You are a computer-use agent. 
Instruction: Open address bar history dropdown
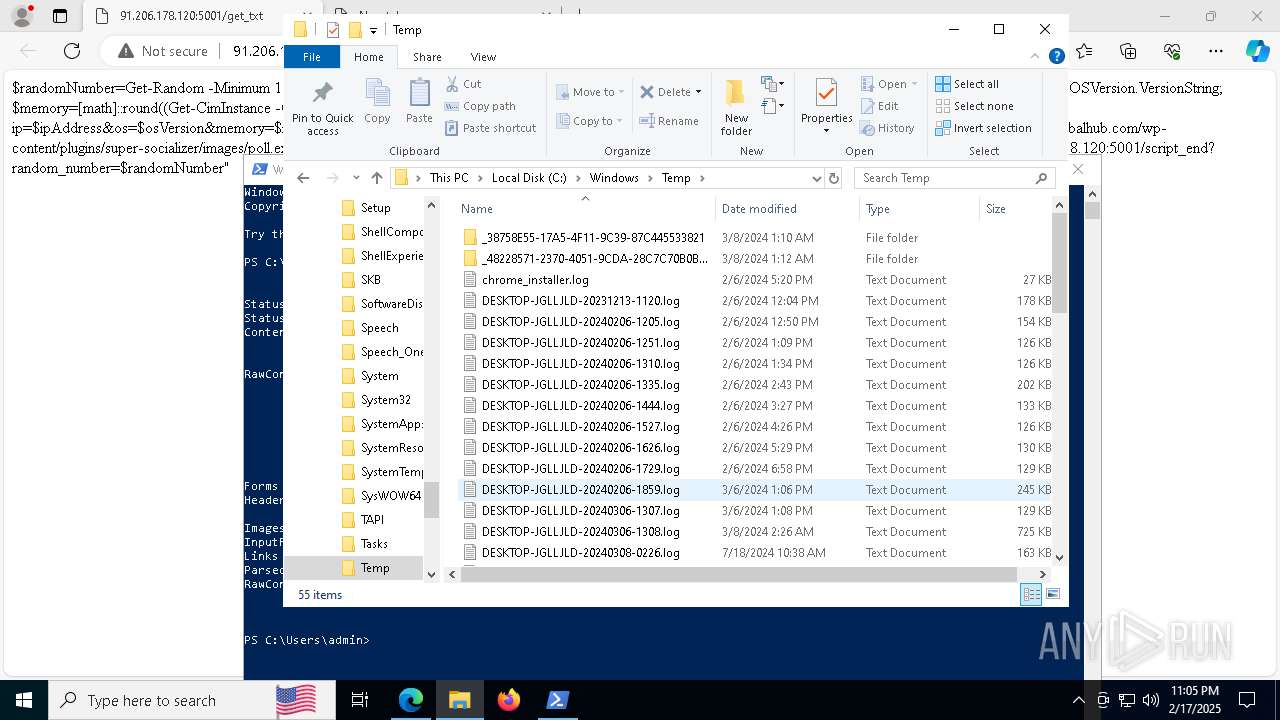(x=816, y=178)
